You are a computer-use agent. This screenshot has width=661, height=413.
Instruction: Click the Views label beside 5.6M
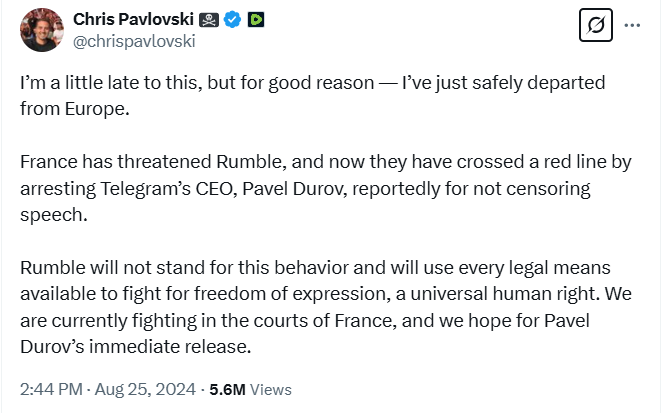pos(274,389)
